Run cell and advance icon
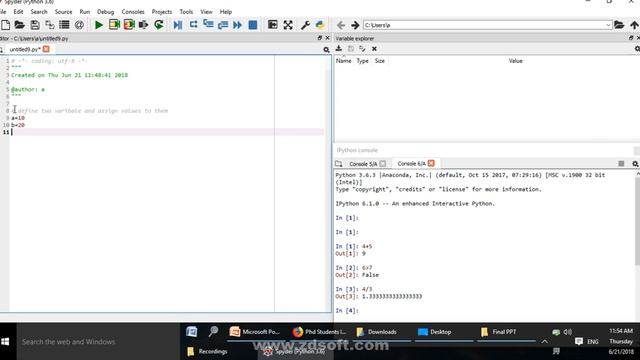The width and height of the screenshot is (640, 360). pyautogui.click(x=129, y=25)
